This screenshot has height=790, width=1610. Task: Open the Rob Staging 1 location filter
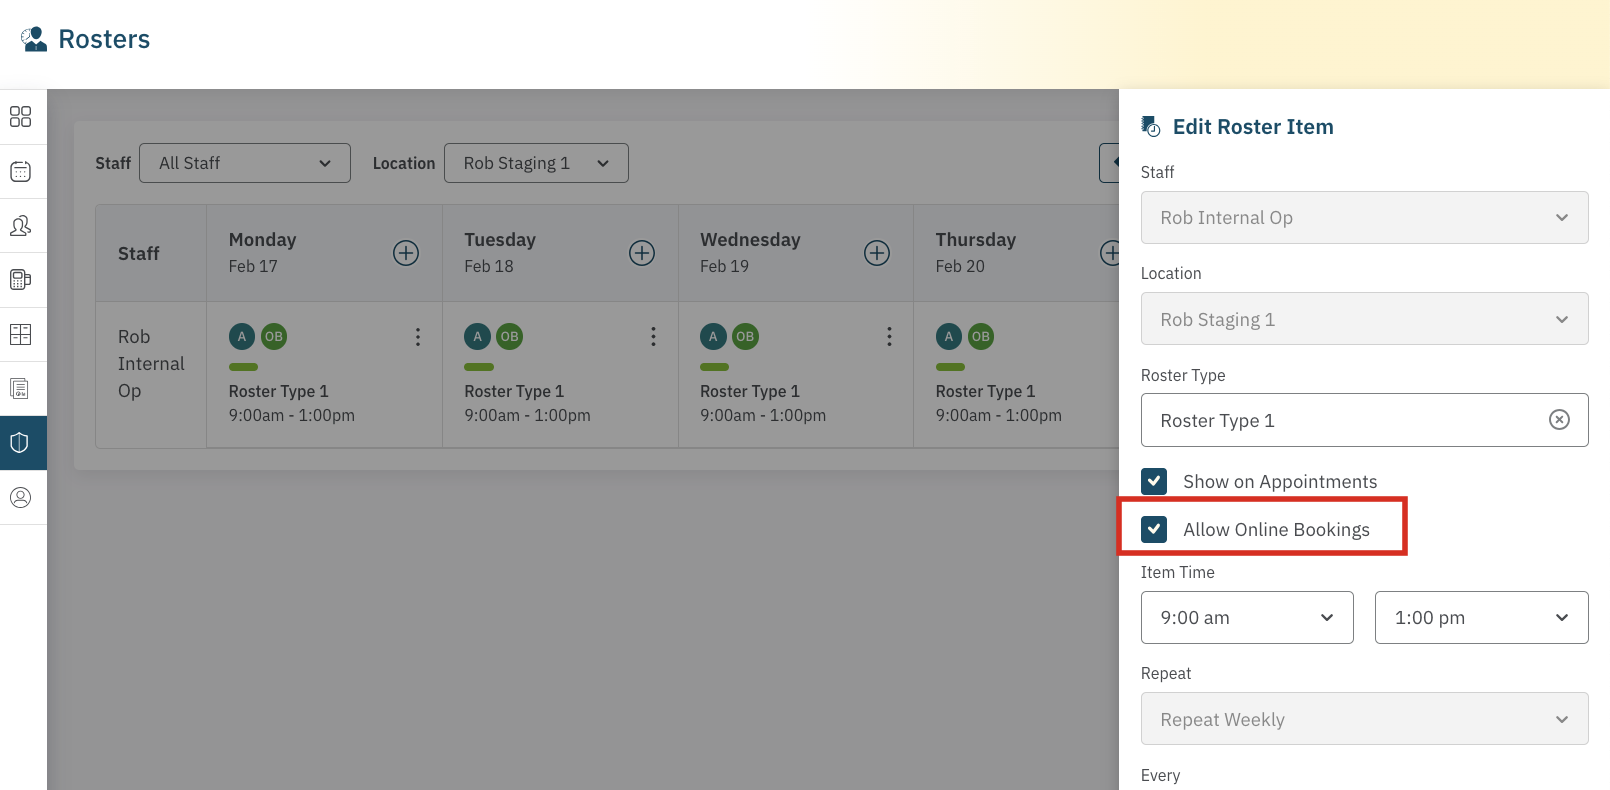pyautogui.click(x=536, y=163)
